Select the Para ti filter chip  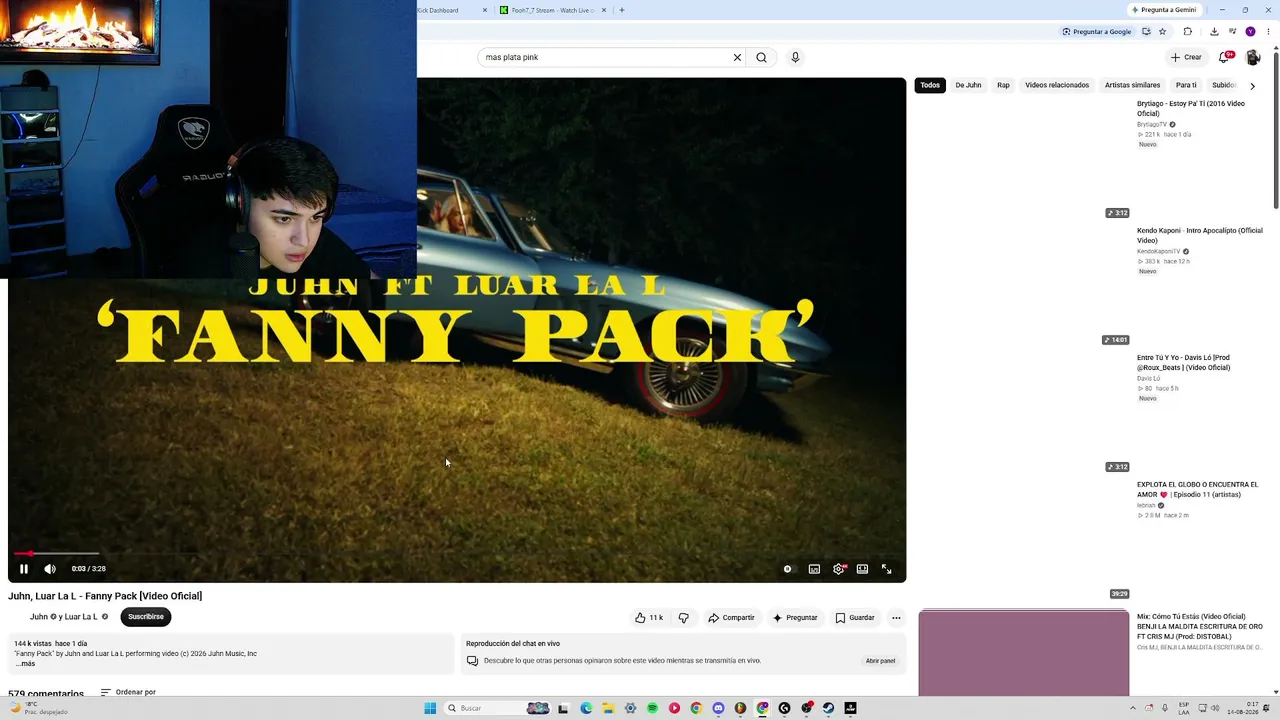pos(1186,85)
